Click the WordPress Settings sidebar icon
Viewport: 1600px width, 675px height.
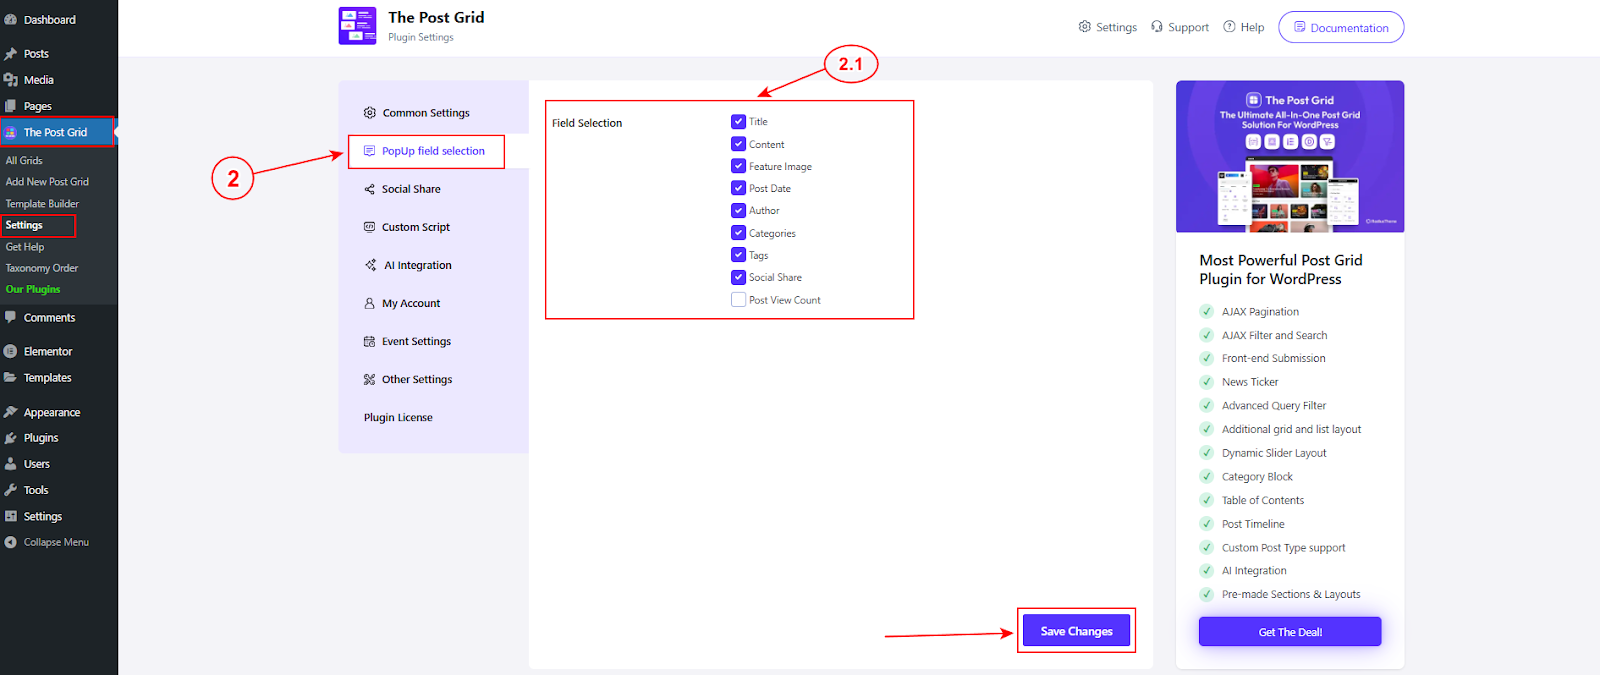[11, 516]
